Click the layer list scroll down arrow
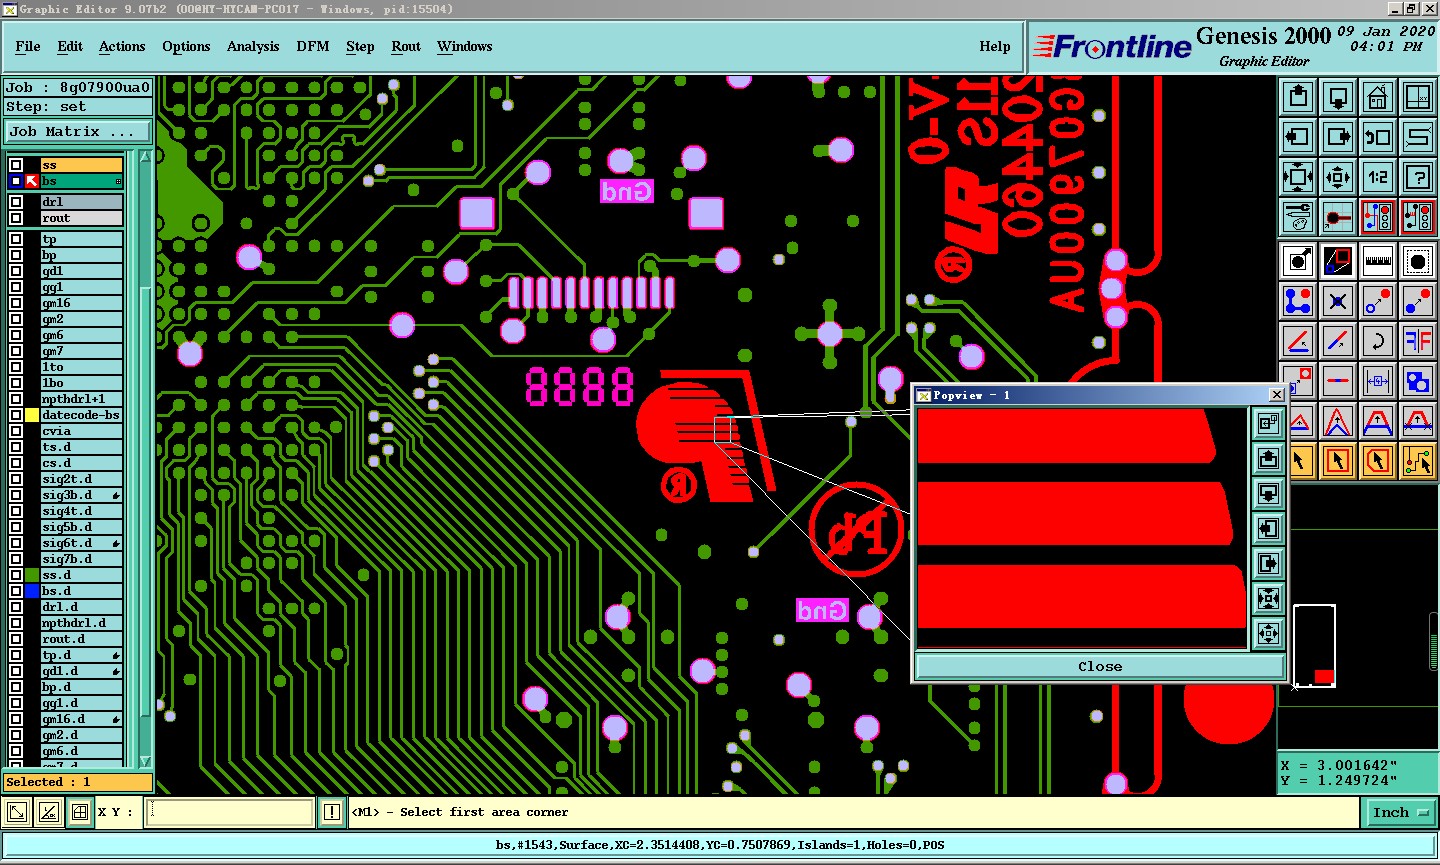Screen dimensions: 1440x865 point(145,761)
